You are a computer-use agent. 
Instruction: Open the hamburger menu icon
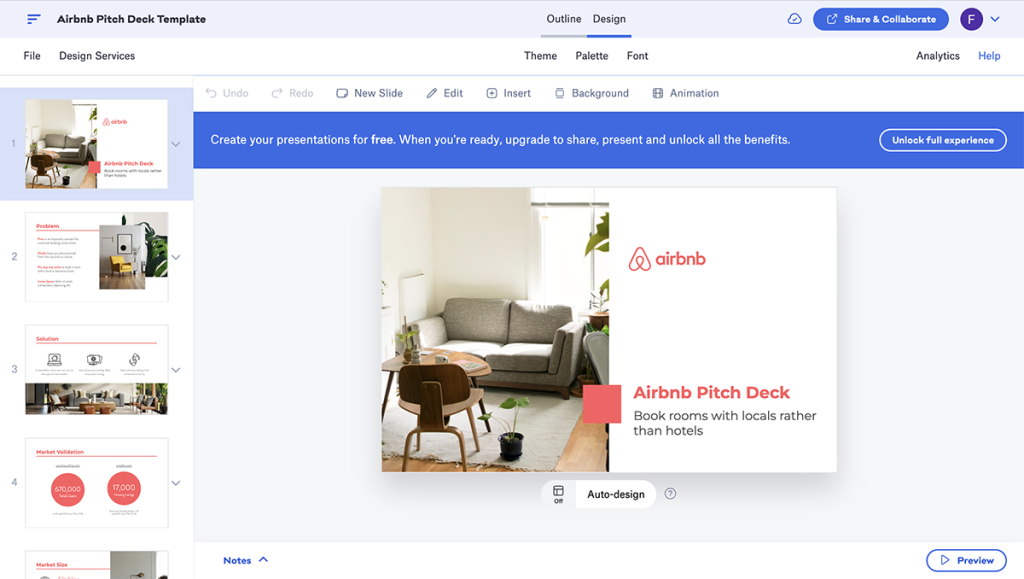[34, 19]
